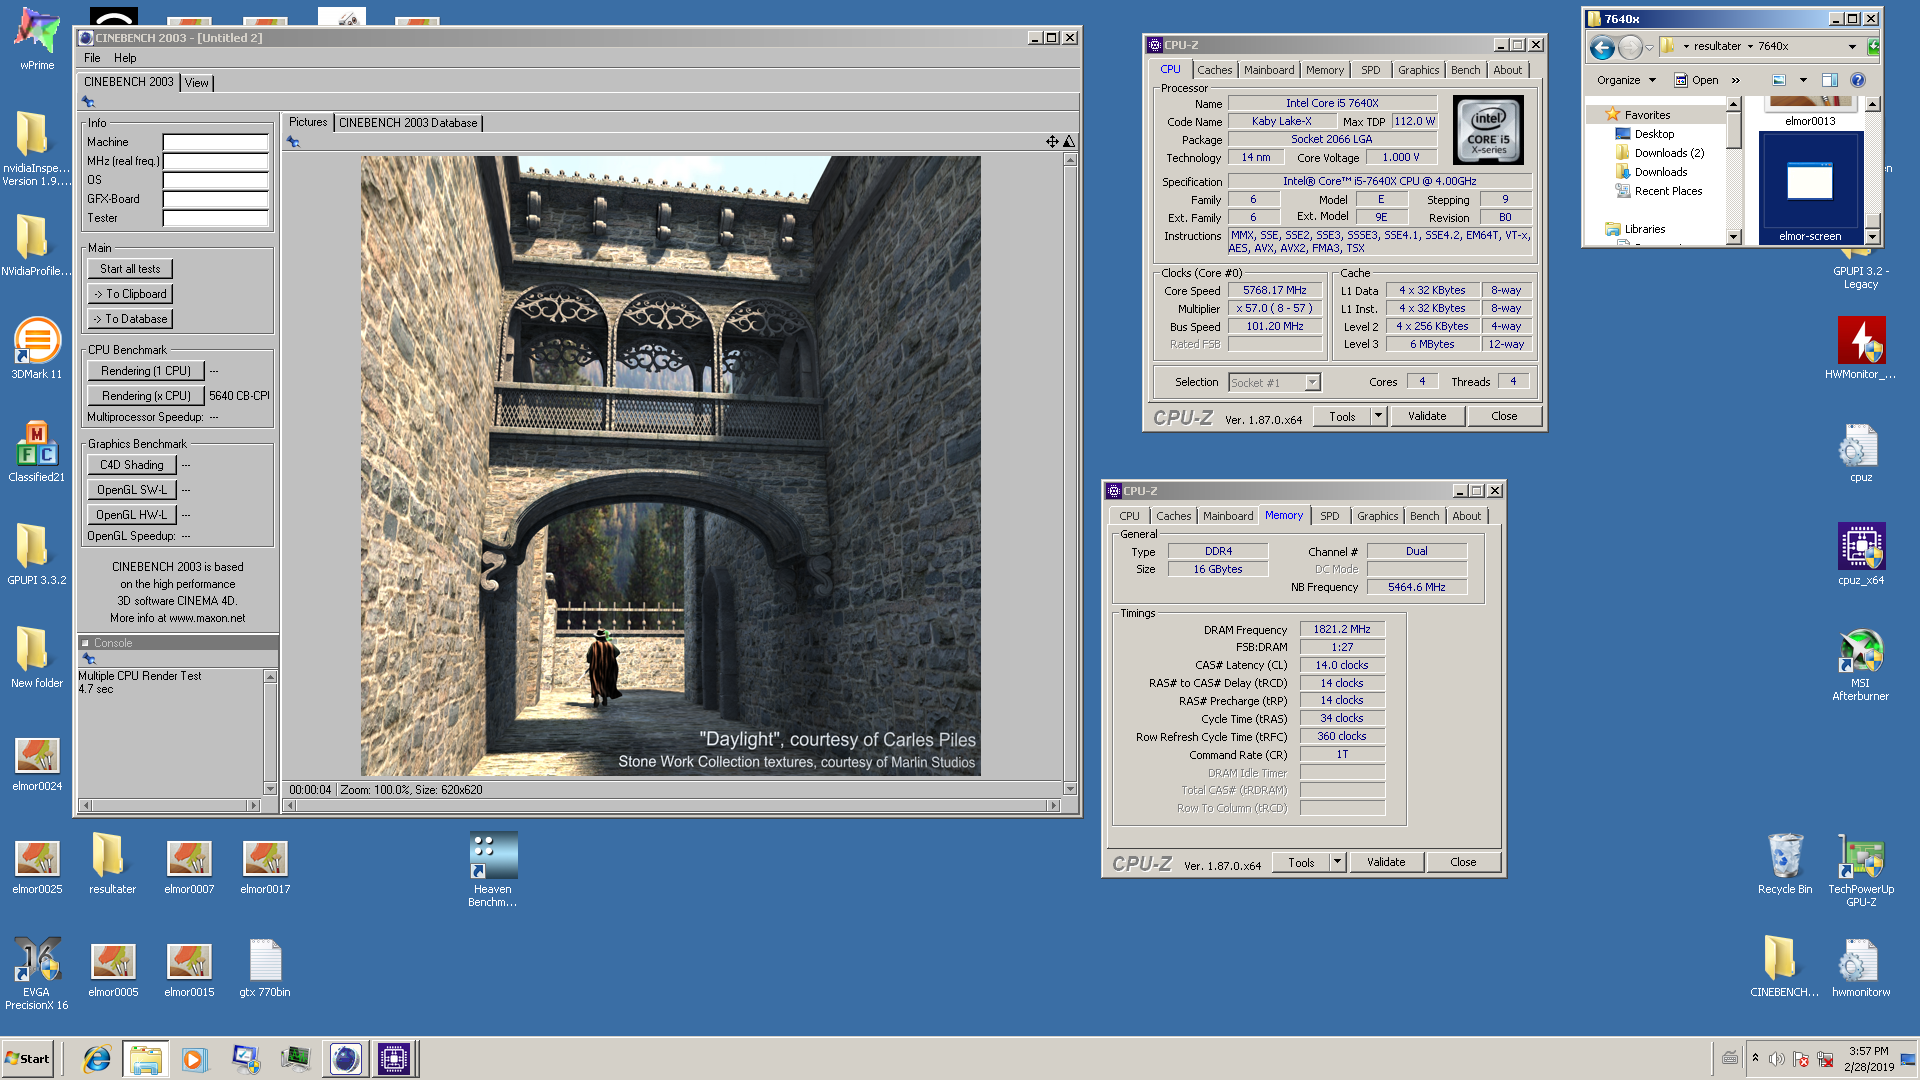The width and height of the screenshot is (1920, 1080).
Task: Switch to CPU-Z taskbar button
Action: tap(394, 1059)
